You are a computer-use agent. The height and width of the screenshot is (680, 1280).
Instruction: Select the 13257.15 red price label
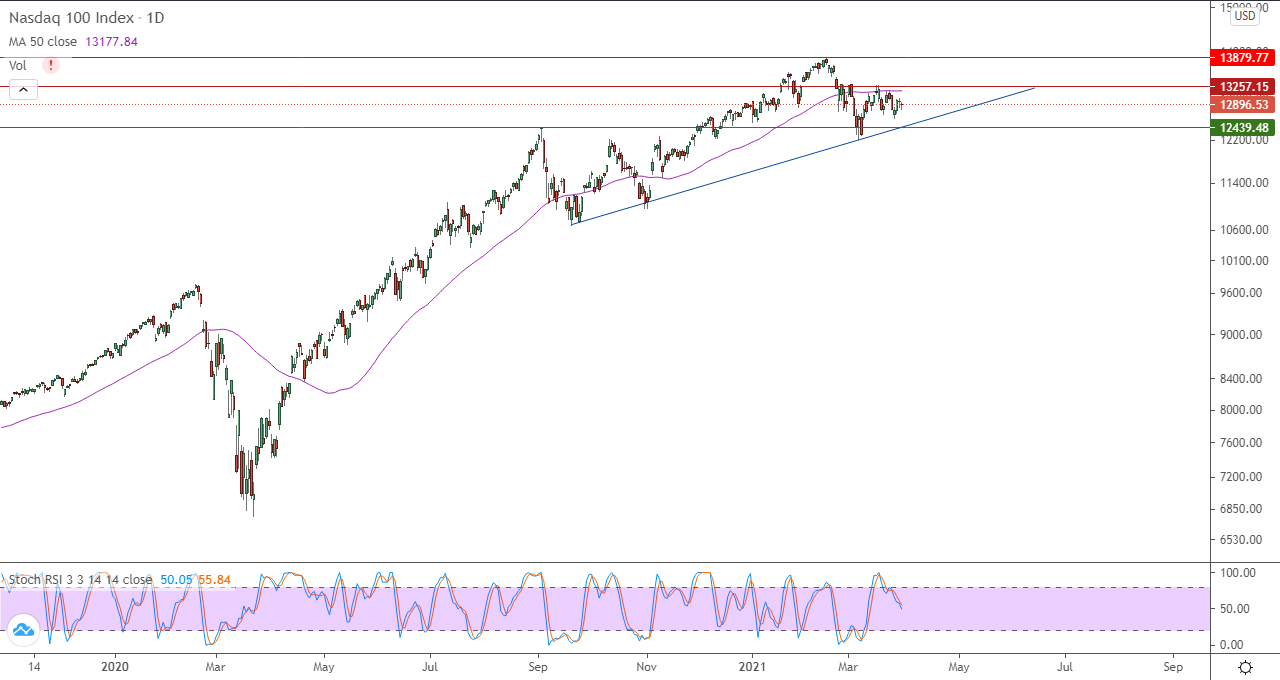pos(1244,87)
